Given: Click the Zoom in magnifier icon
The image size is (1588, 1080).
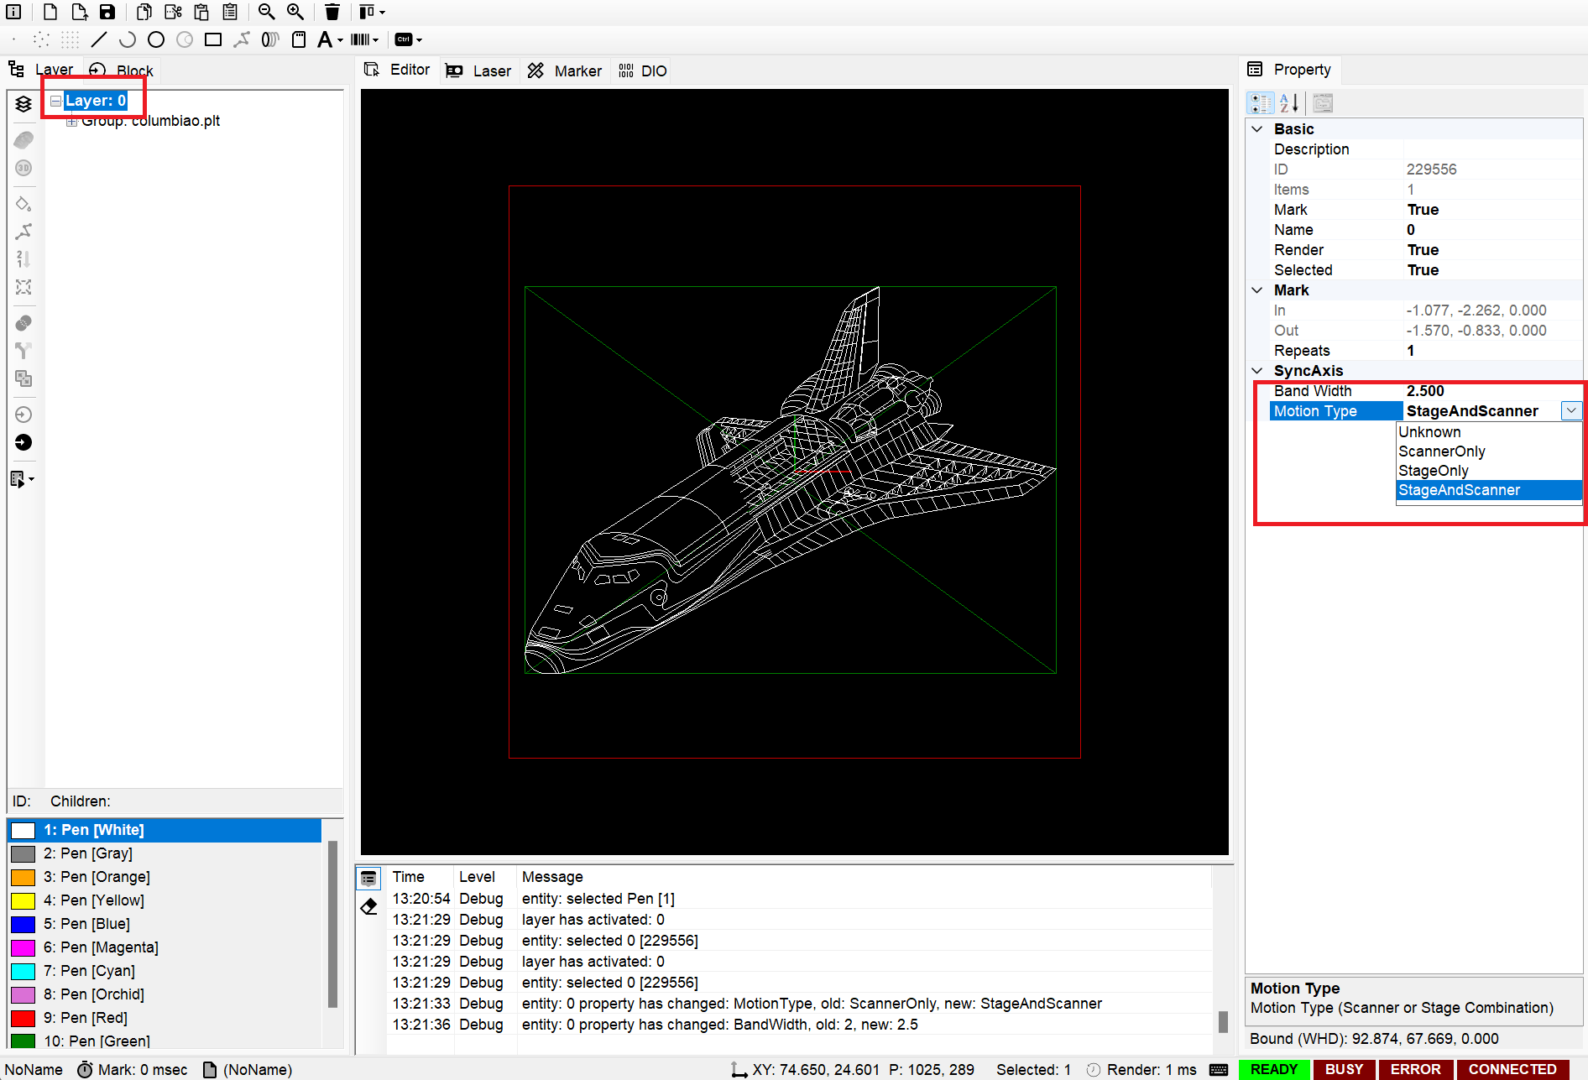Looking at the screenshot, I should (295, 12).
